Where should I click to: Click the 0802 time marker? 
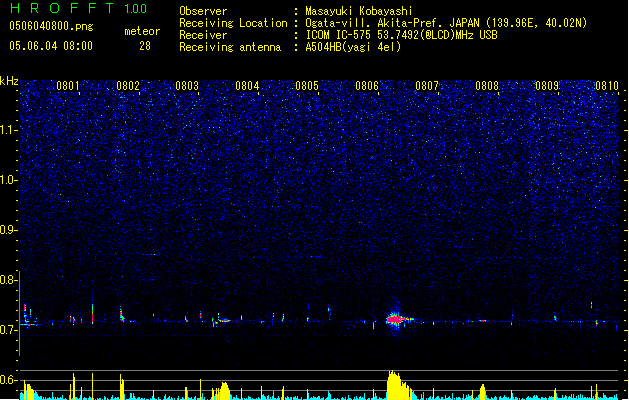coord(128,86)
